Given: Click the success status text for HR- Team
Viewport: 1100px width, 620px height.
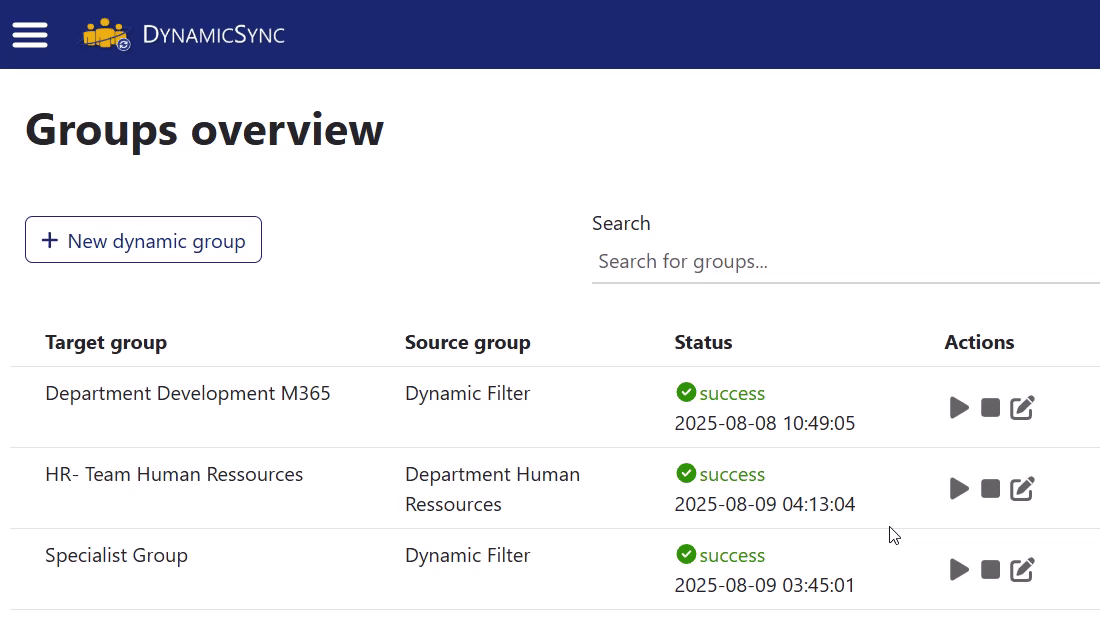Looking at the screenshot, I should point(733,473).
